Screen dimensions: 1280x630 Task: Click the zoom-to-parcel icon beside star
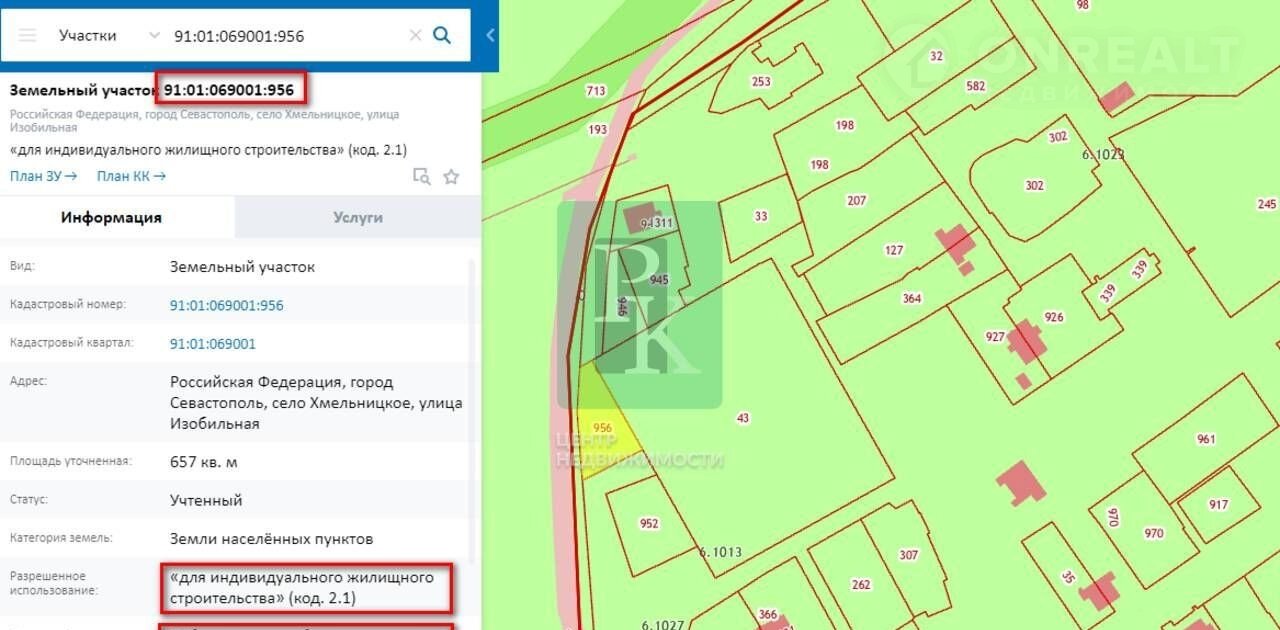pos(422,177)
